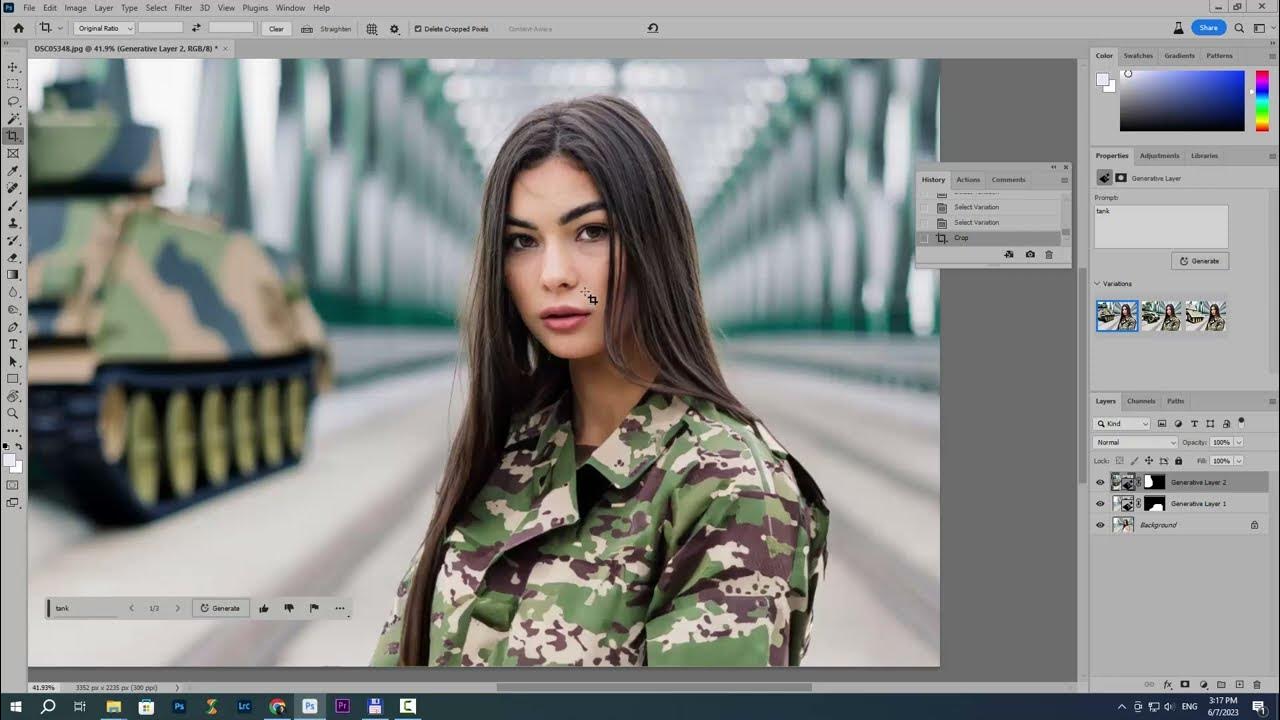Open the Filter menu
Screen dimensions: 1280x720
(183, 7)
